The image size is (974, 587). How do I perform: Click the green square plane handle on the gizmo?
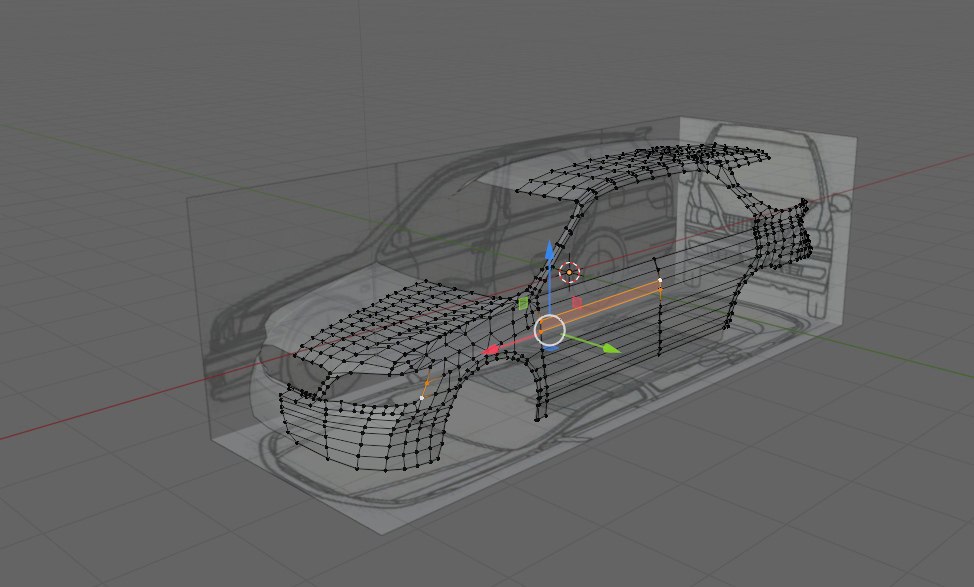click(523, 302)
